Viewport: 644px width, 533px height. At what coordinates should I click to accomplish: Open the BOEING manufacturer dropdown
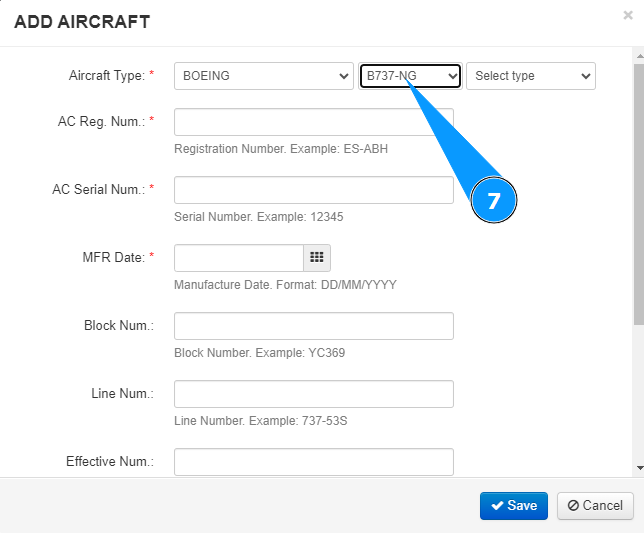tap(263, 76)
